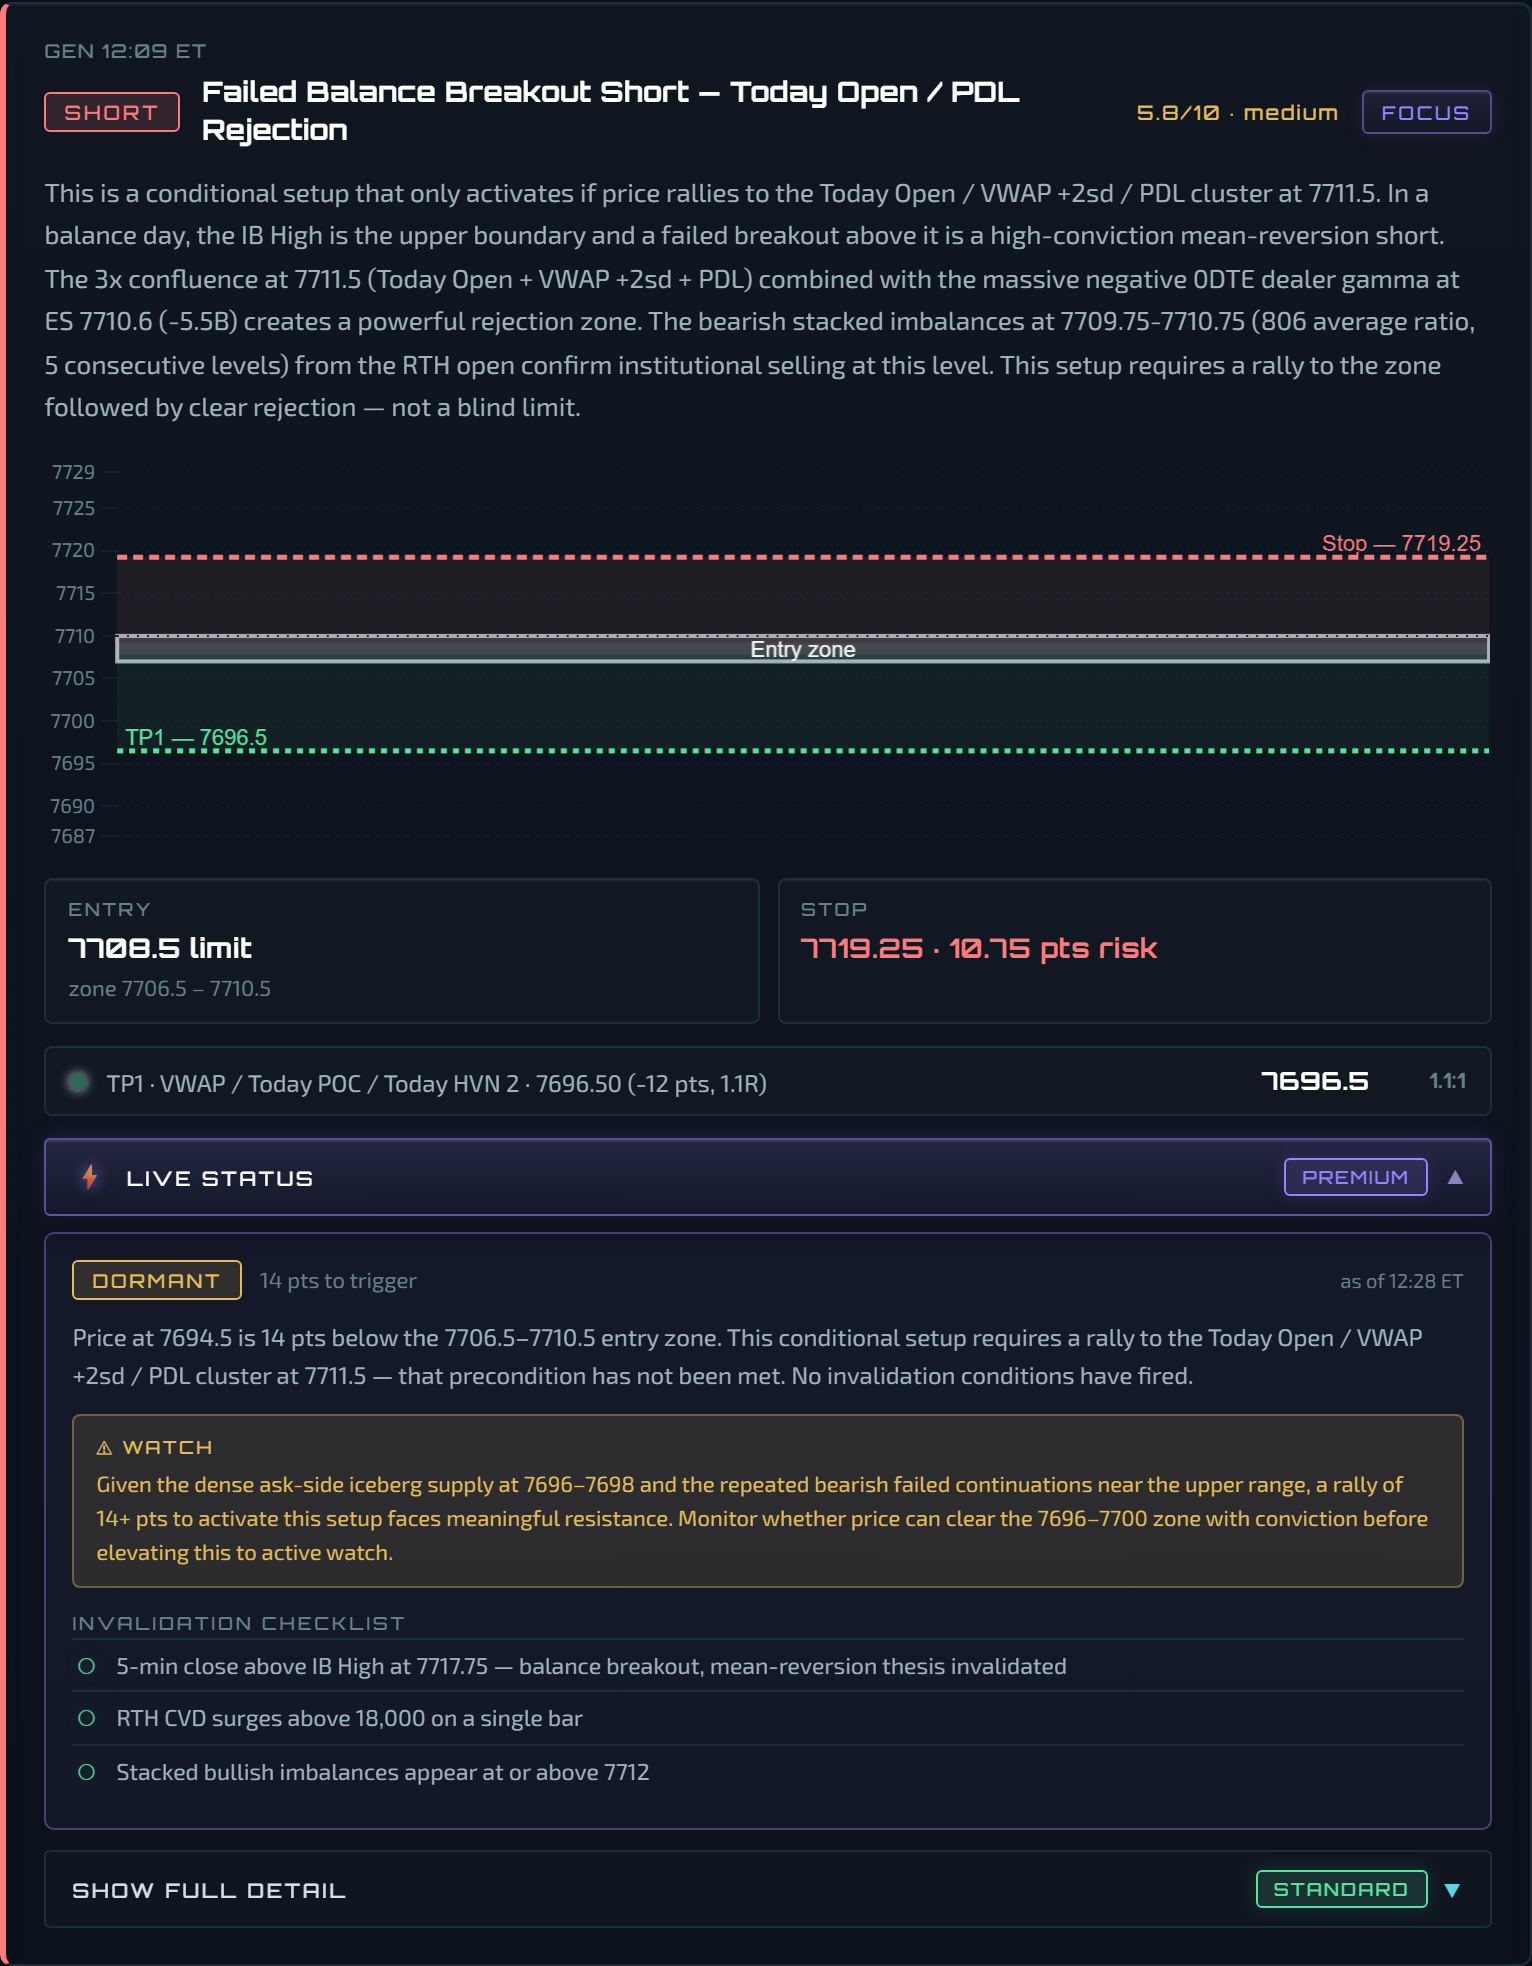The width and height of the screenshot is (1532, 1966).
Task: Click the TP1 VWAP target row
Action: point(767,1082)
